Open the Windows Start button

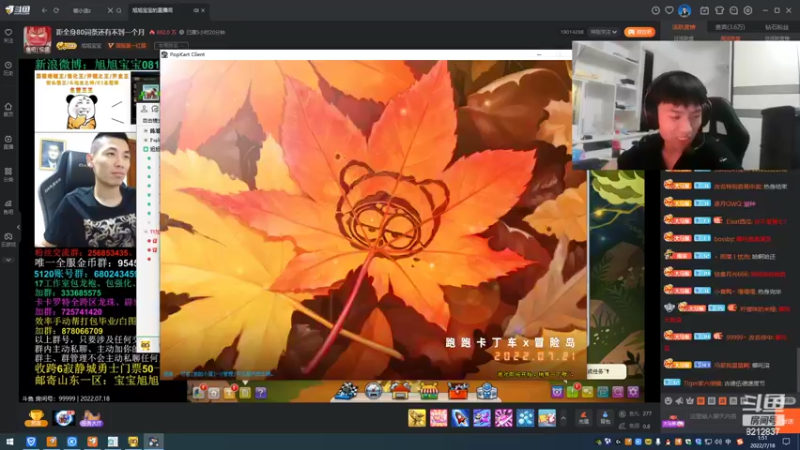pyautogui.click(x=9, y=441)
